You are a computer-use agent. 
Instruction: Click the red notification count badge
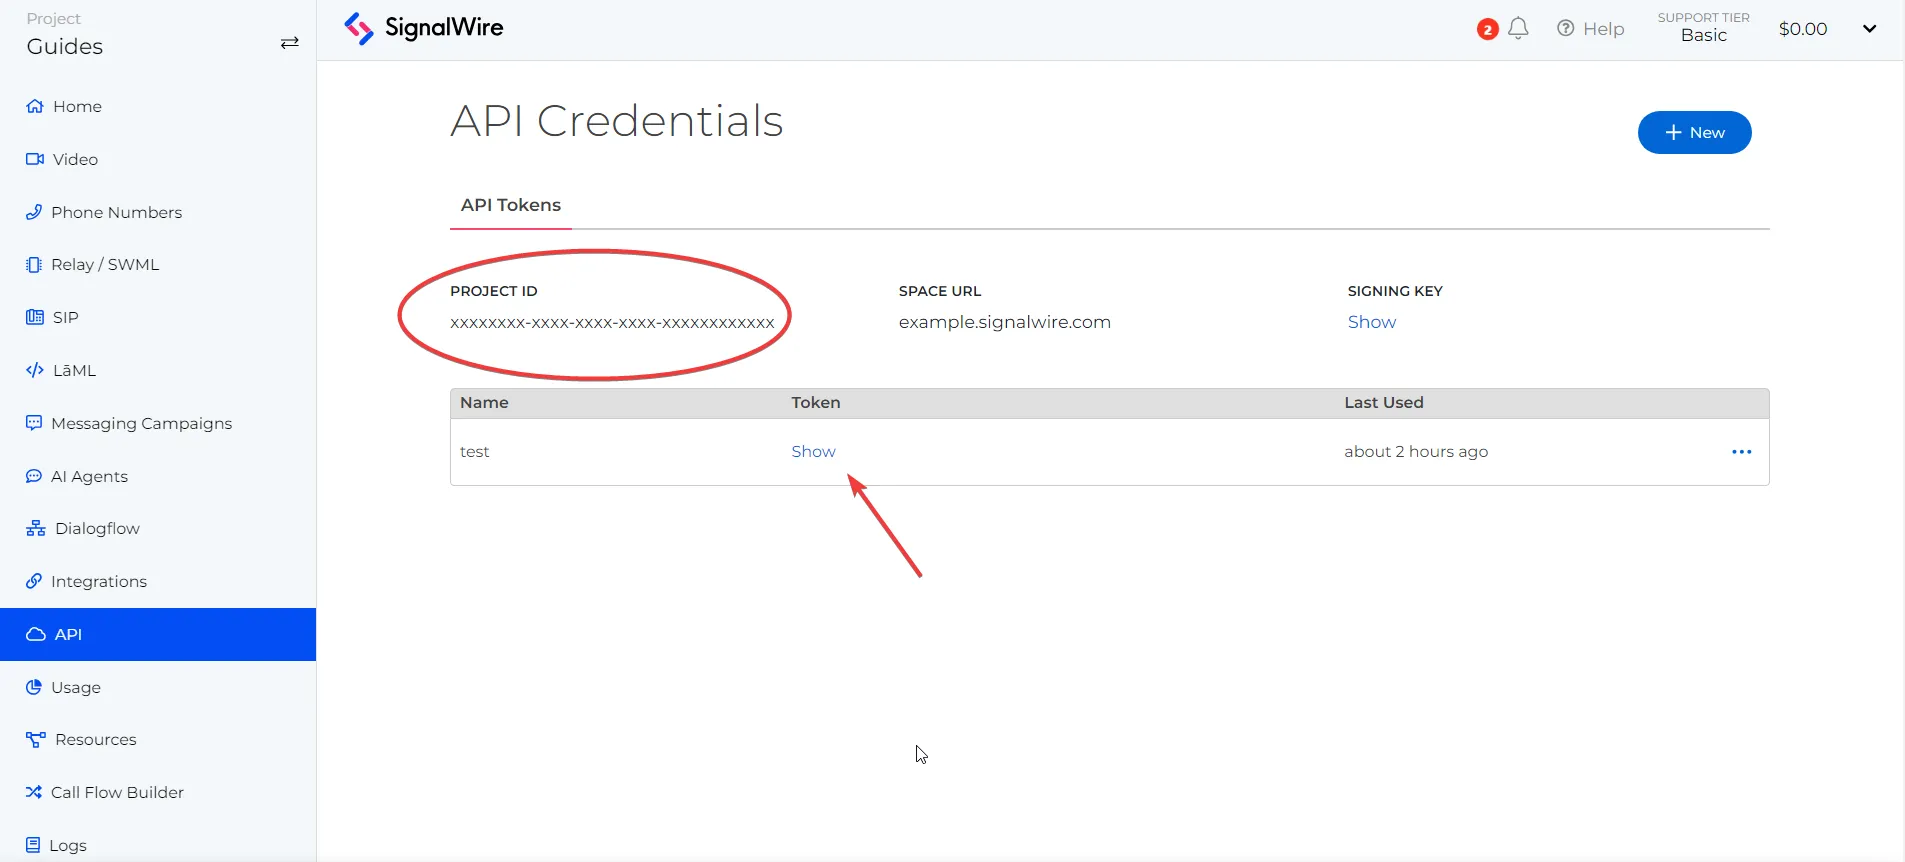[1488, 30]
